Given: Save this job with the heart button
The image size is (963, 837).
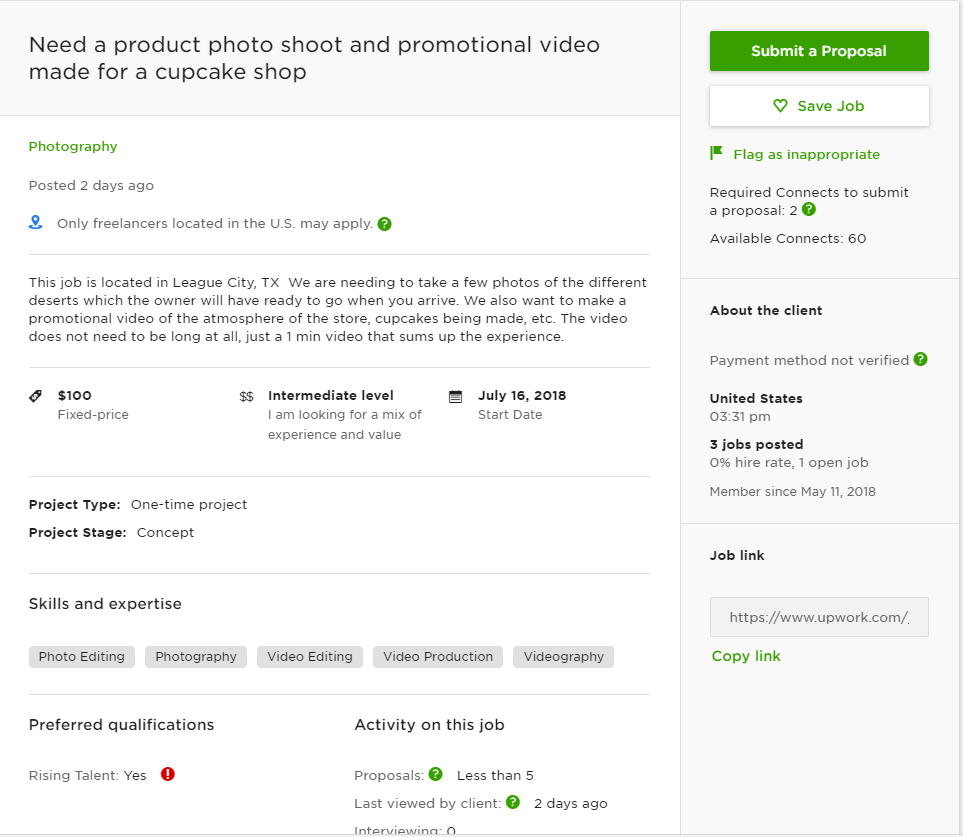Looking at the screenshot, I should click(819, 106).
